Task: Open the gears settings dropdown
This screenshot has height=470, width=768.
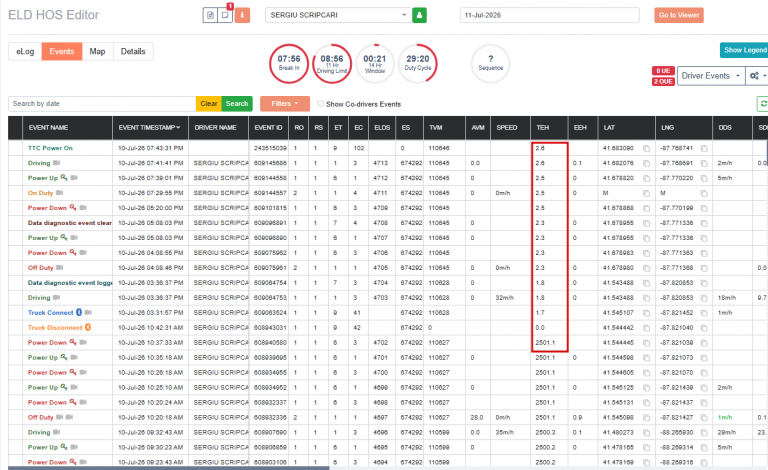Action: coord(757,76)
